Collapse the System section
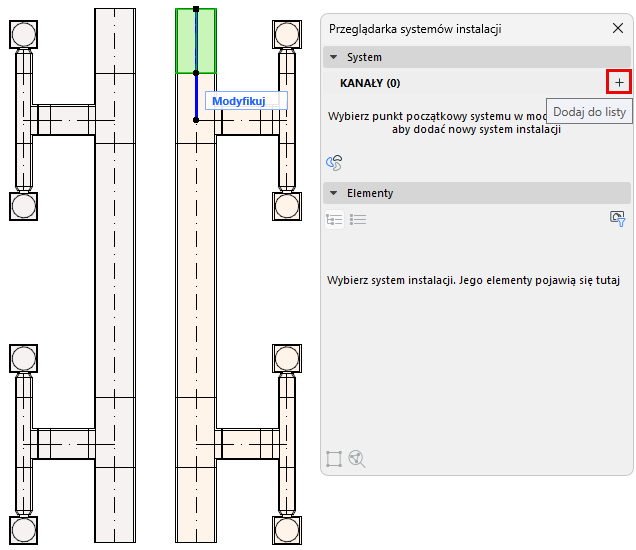 click(x=333, y=57)
